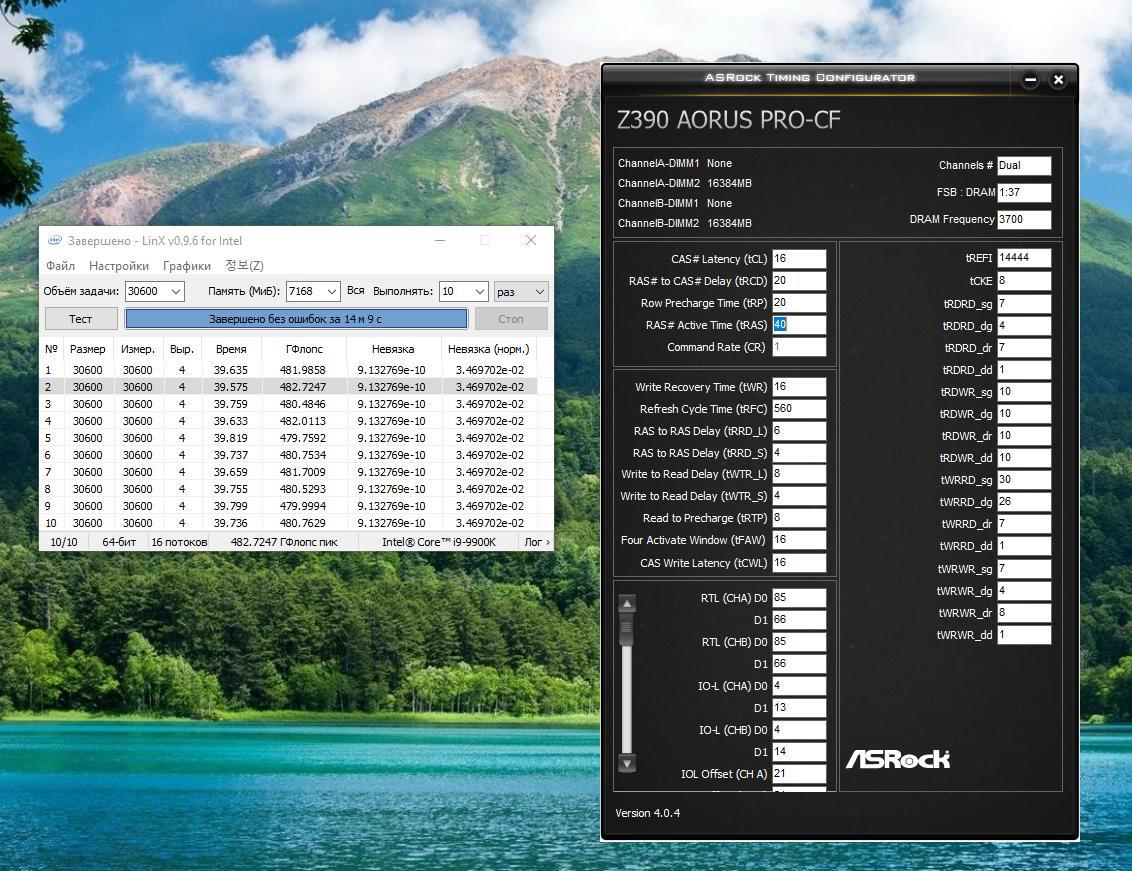Click the tREFI field showing 14444
The height and width of the screenshot is (871, 1132).
point(1024,258)
